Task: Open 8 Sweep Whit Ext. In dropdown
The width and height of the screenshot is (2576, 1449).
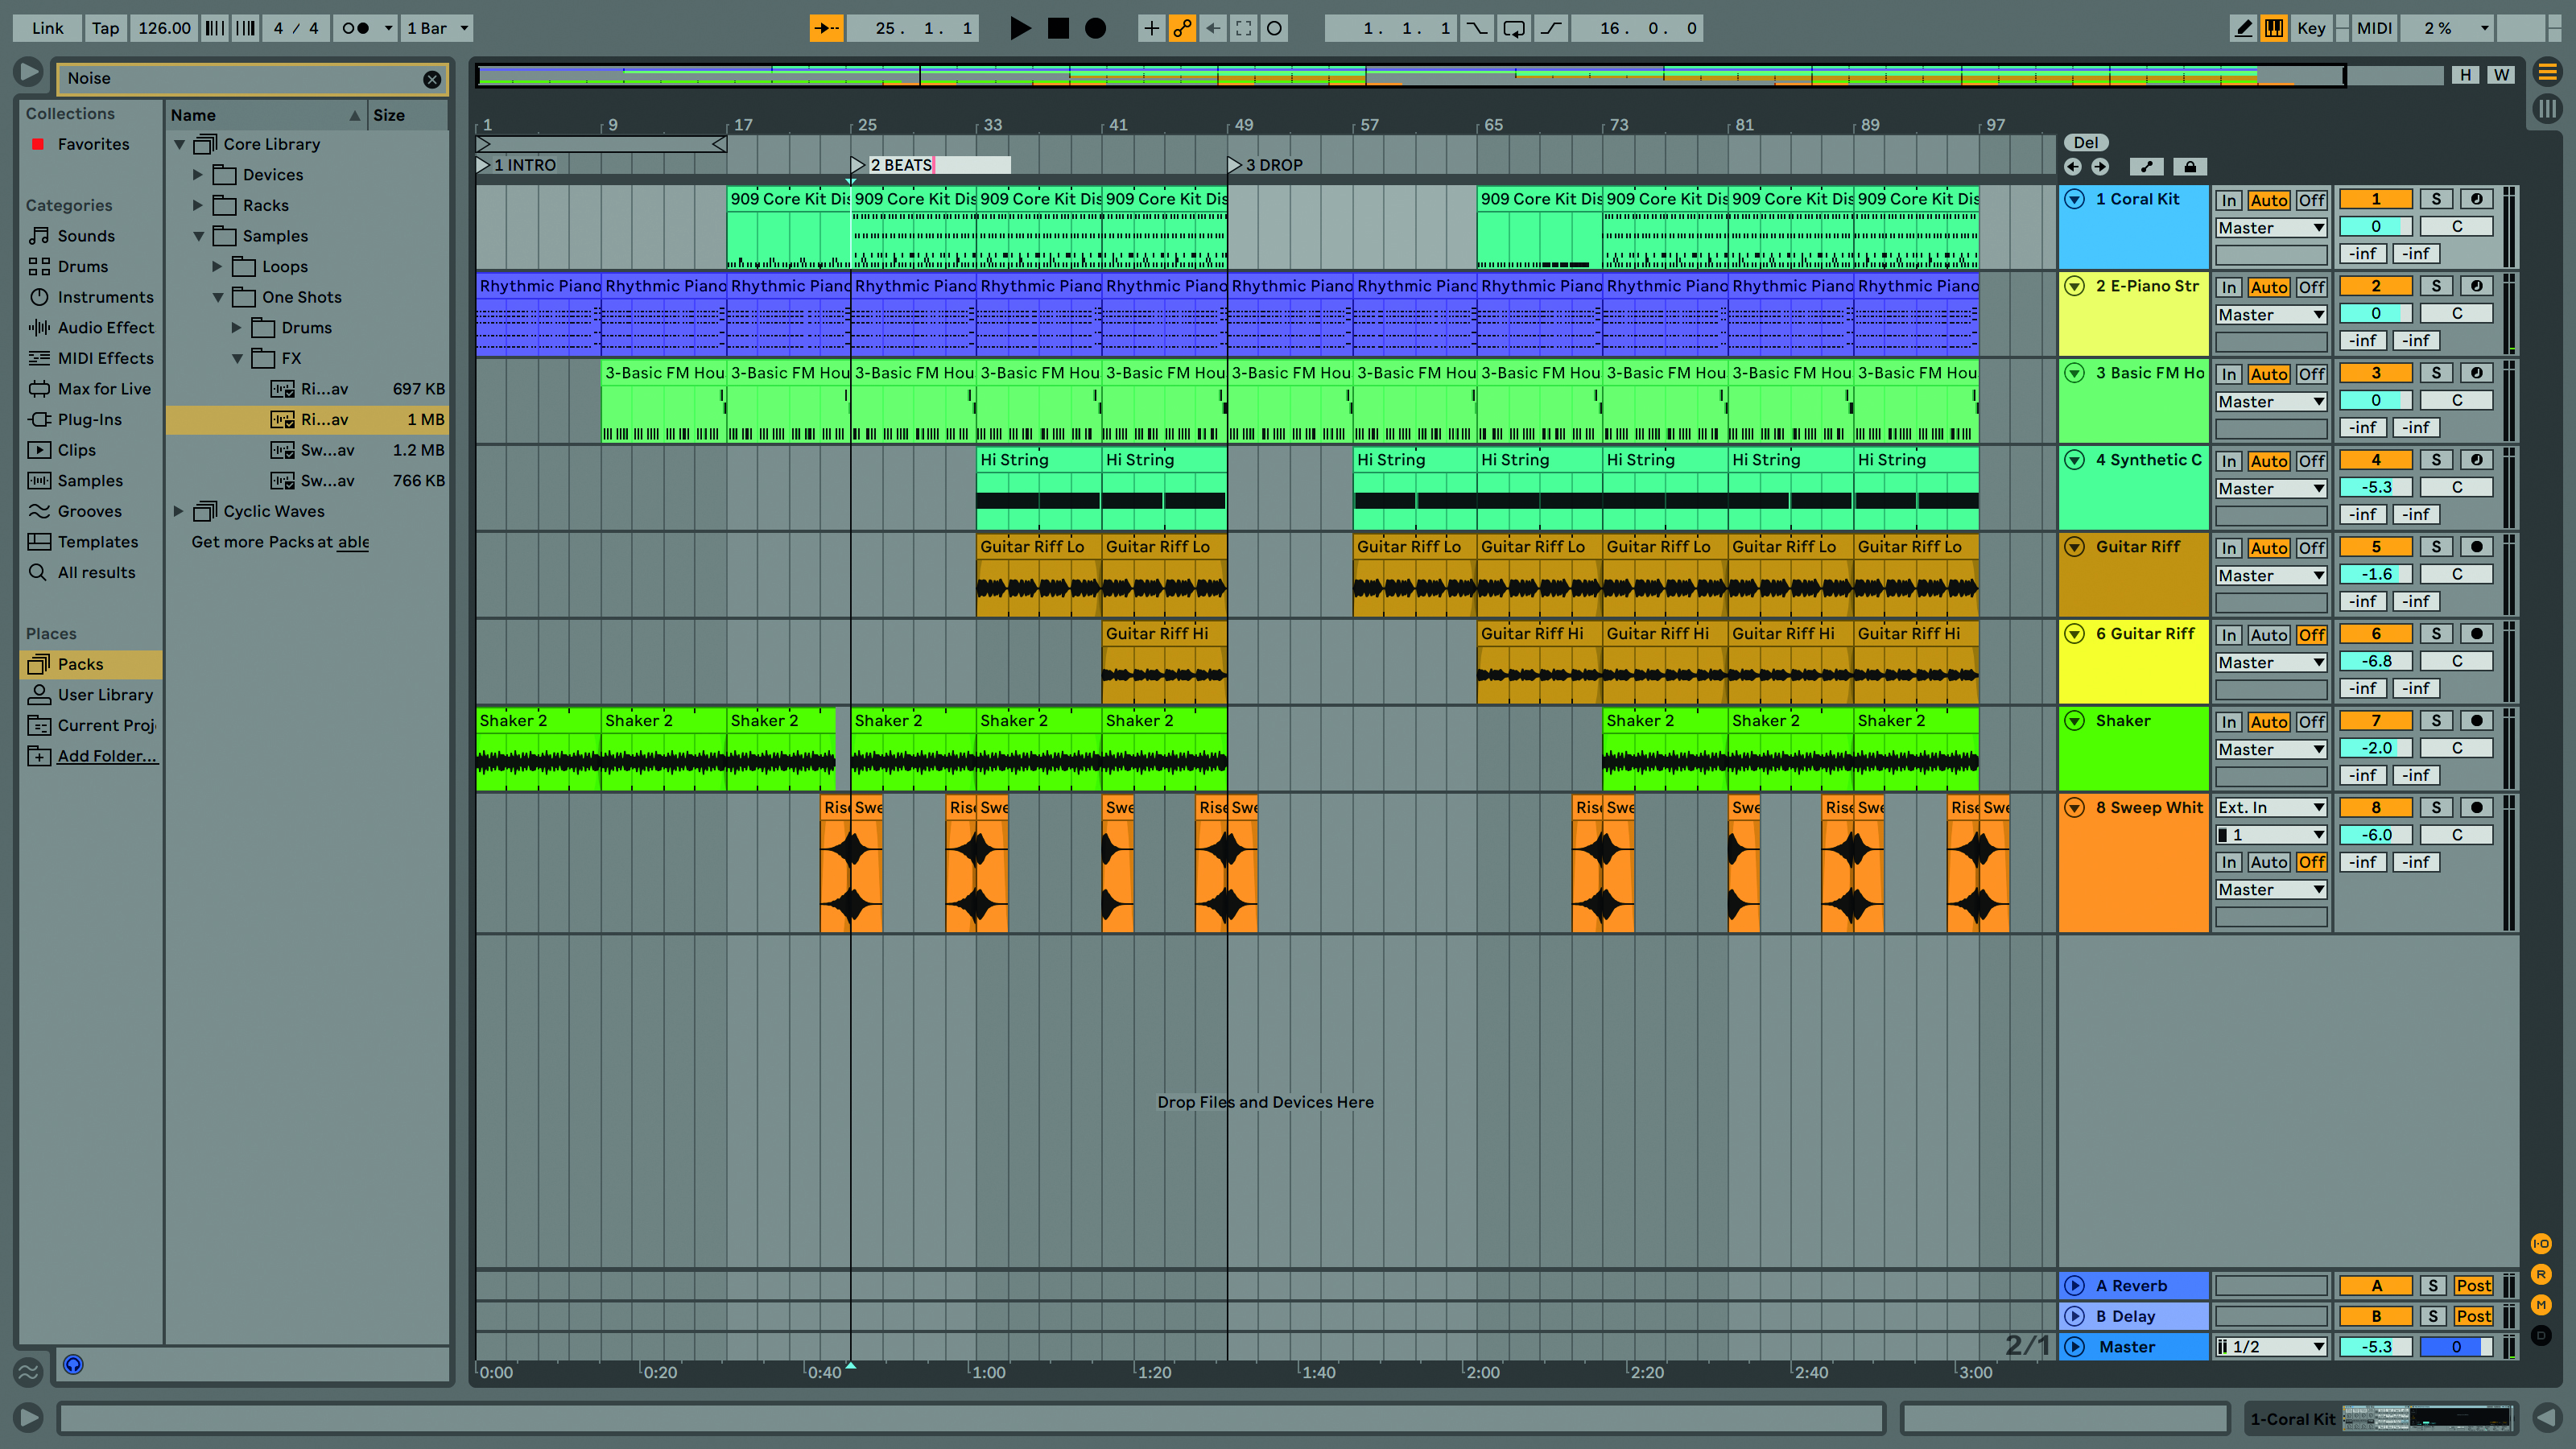Action: 2271,808
